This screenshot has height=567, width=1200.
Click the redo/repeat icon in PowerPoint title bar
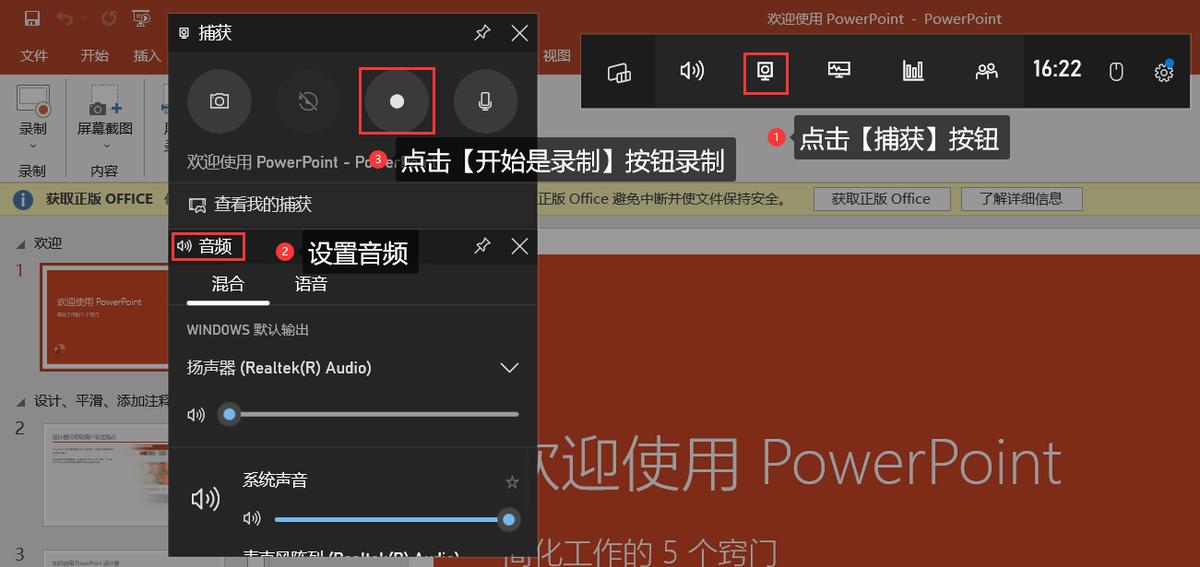tap(108, 18)
